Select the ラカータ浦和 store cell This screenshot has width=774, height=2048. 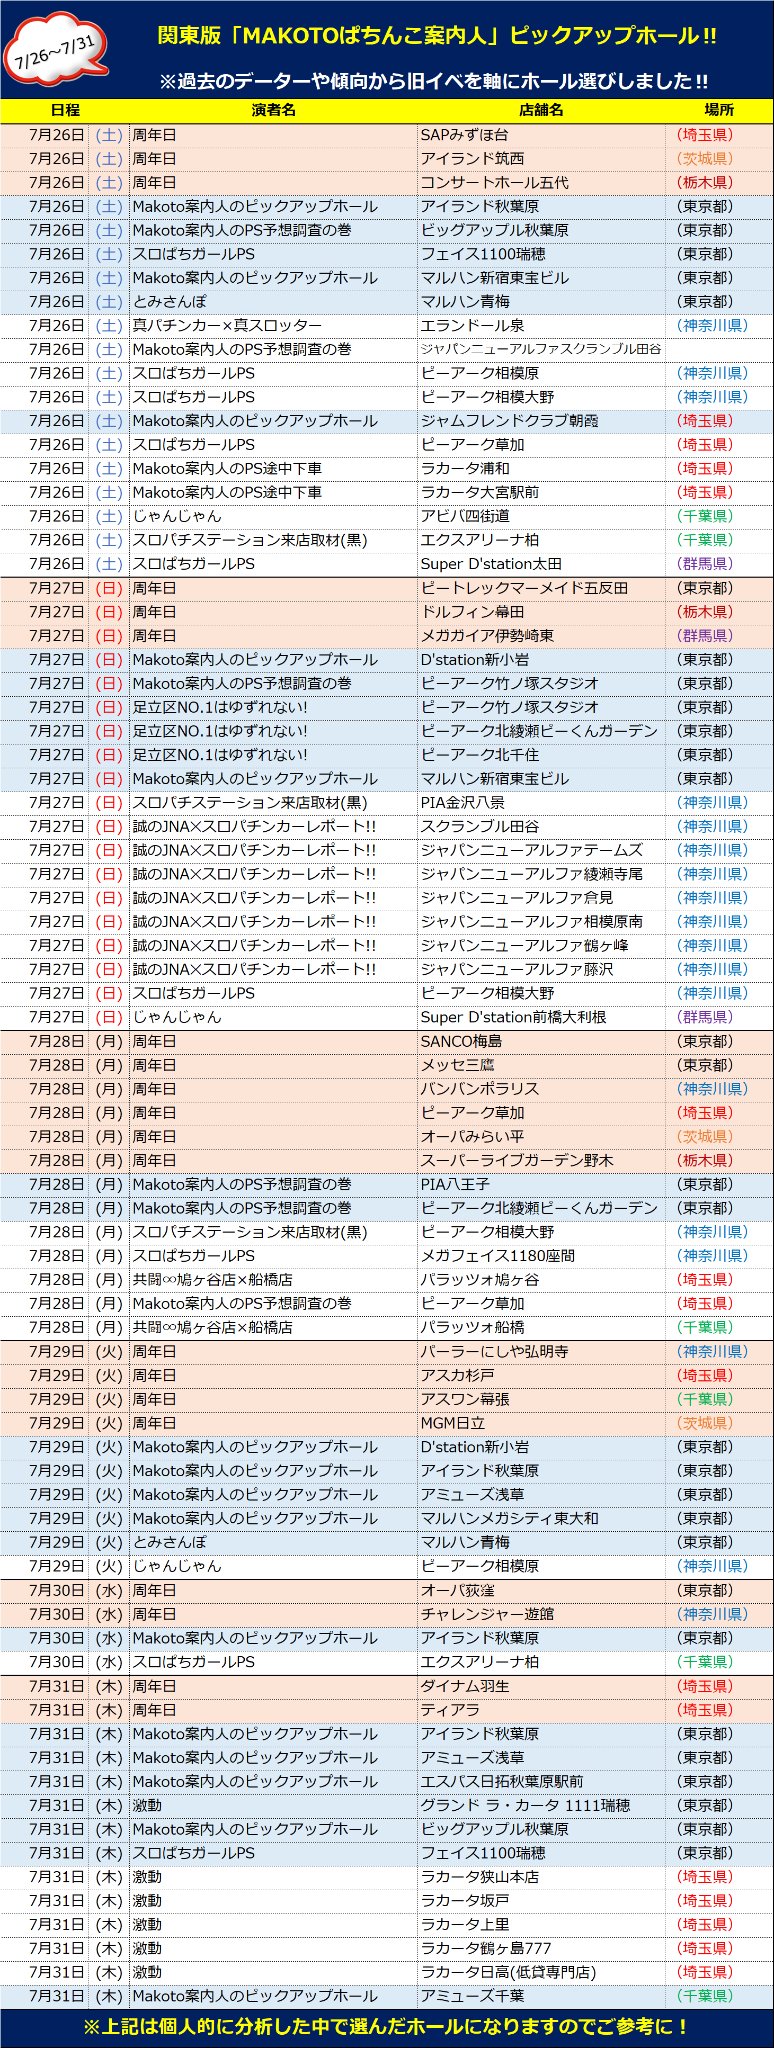click(x=541, y=468)
